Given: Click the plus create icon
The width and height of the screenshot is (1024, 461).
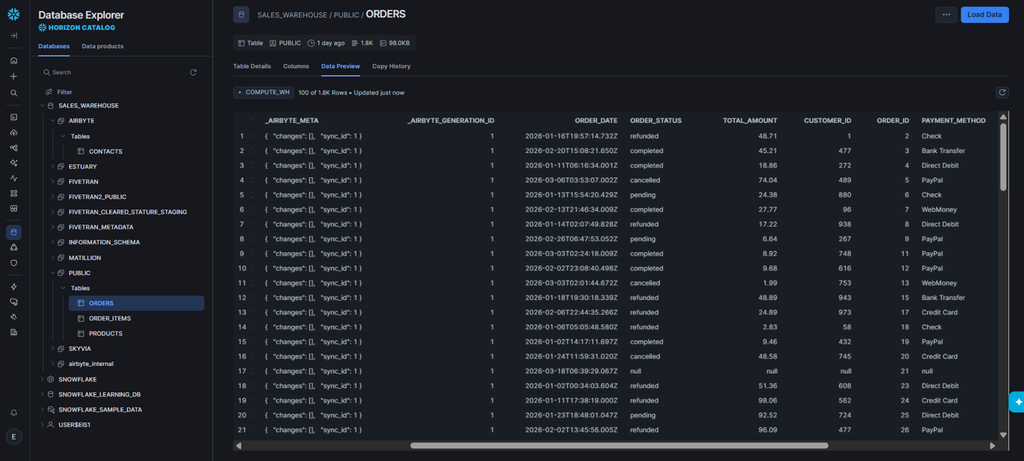Looking at the screenshot, I should [x=14, y=76].
